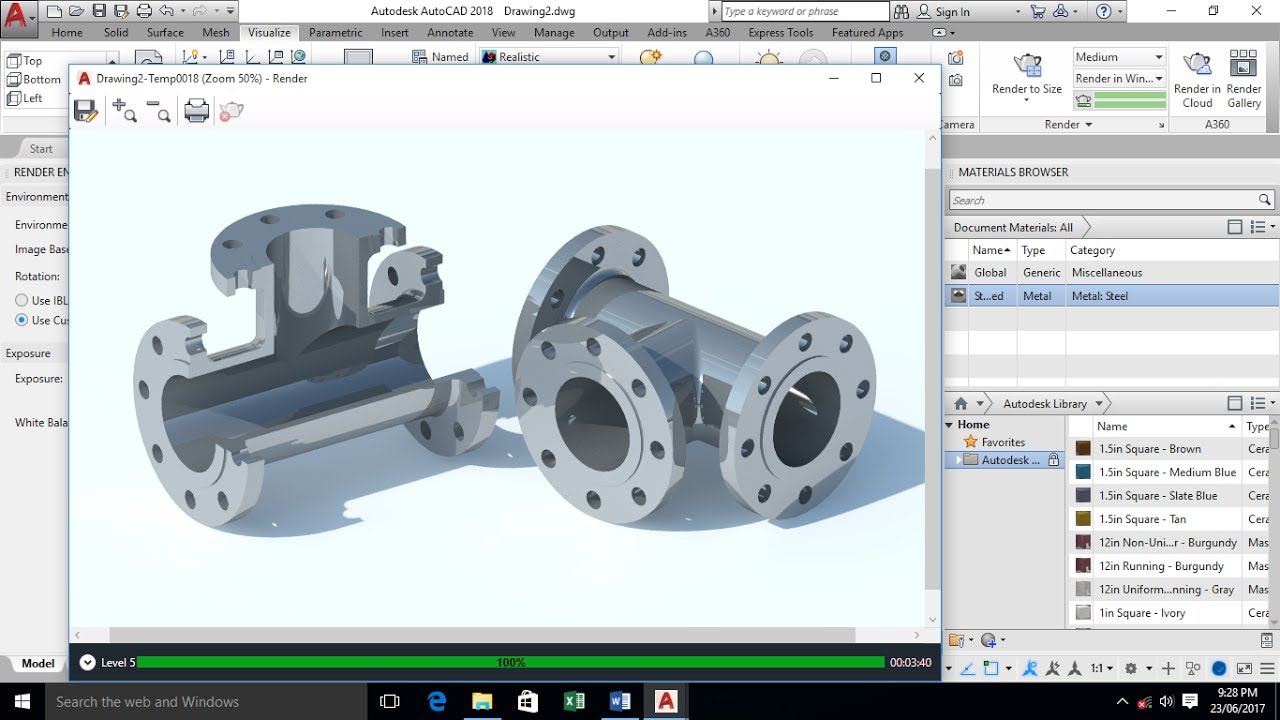The height and width of the screenshot is (720, 1280).
Task: Click the 1.5in Square - Brown swatch
Action: tap(1083, 449)
